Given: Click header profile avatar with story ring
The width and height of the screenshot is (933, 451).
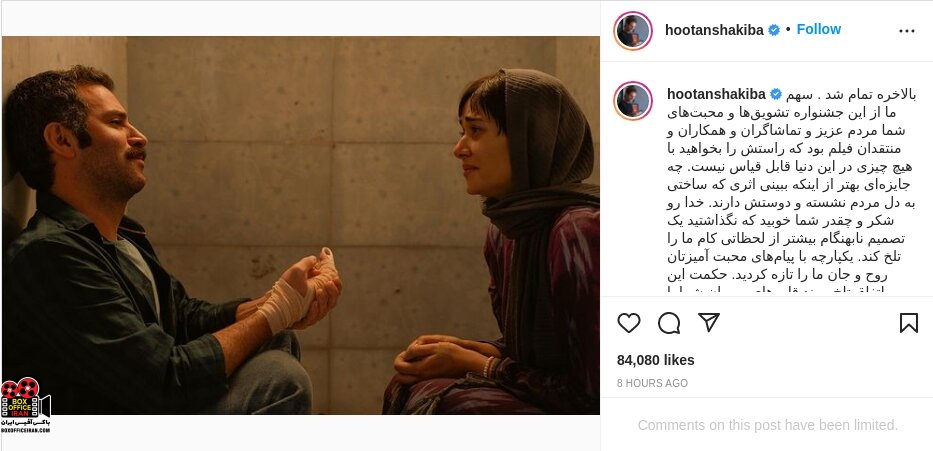Looking at the screenshot, I should (x=633, y=30).
